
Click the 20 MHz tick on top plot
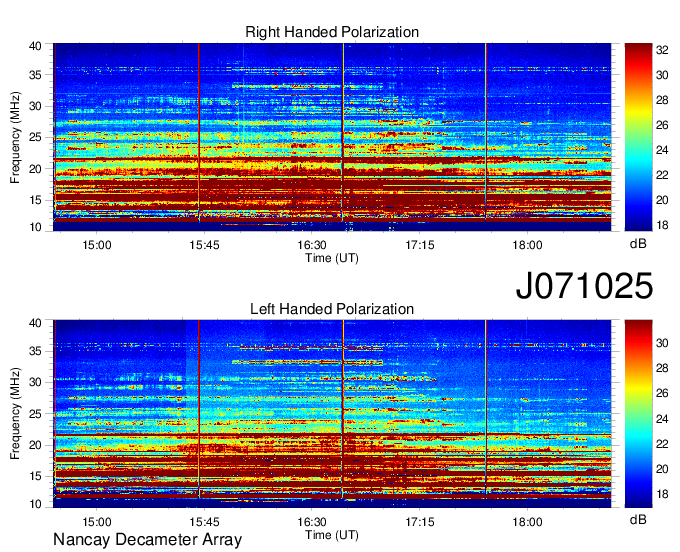coord(36,169)
